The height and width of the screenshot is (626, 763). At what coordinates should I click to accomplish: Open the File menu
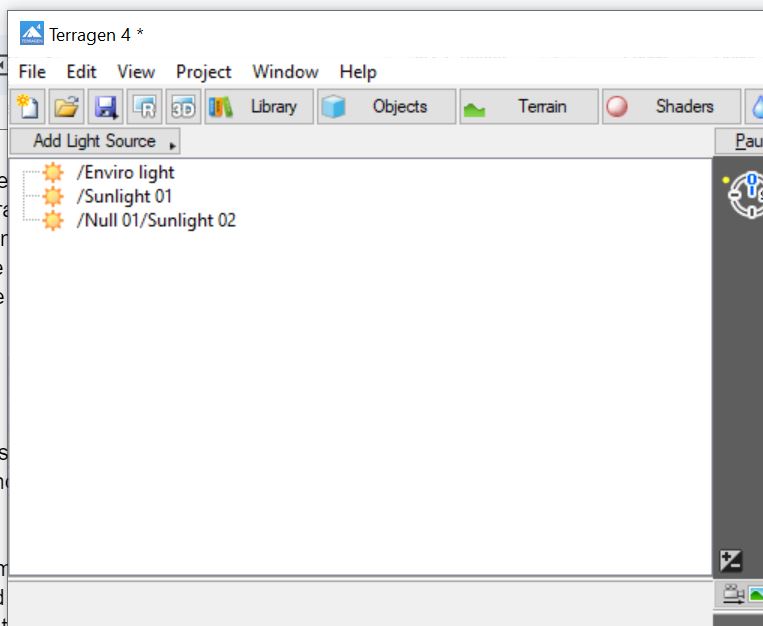32,72
